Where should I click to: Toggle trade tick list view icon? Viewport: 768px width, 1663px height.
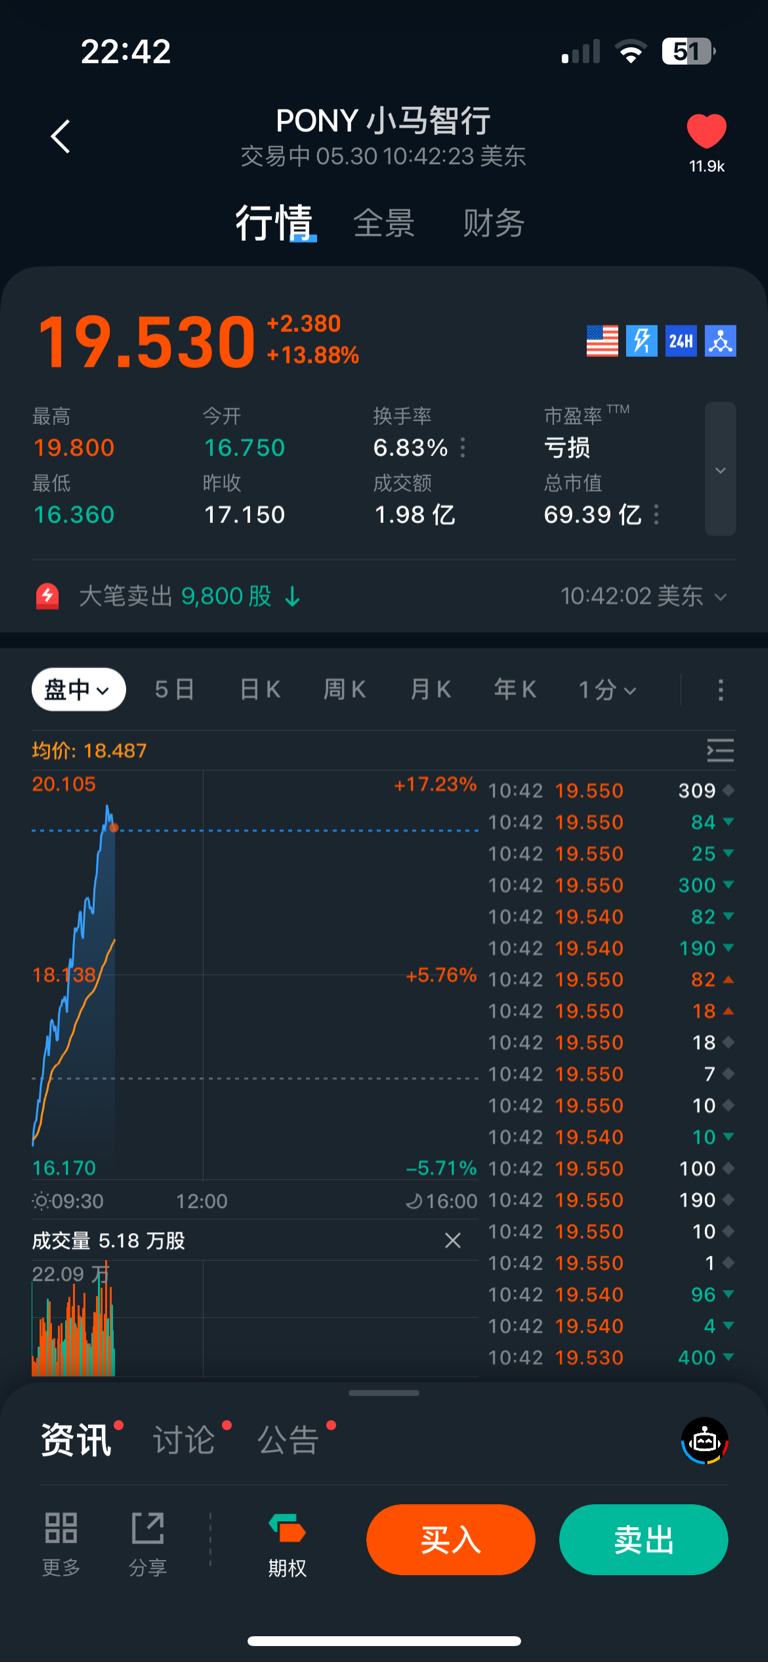click(720, 750)
